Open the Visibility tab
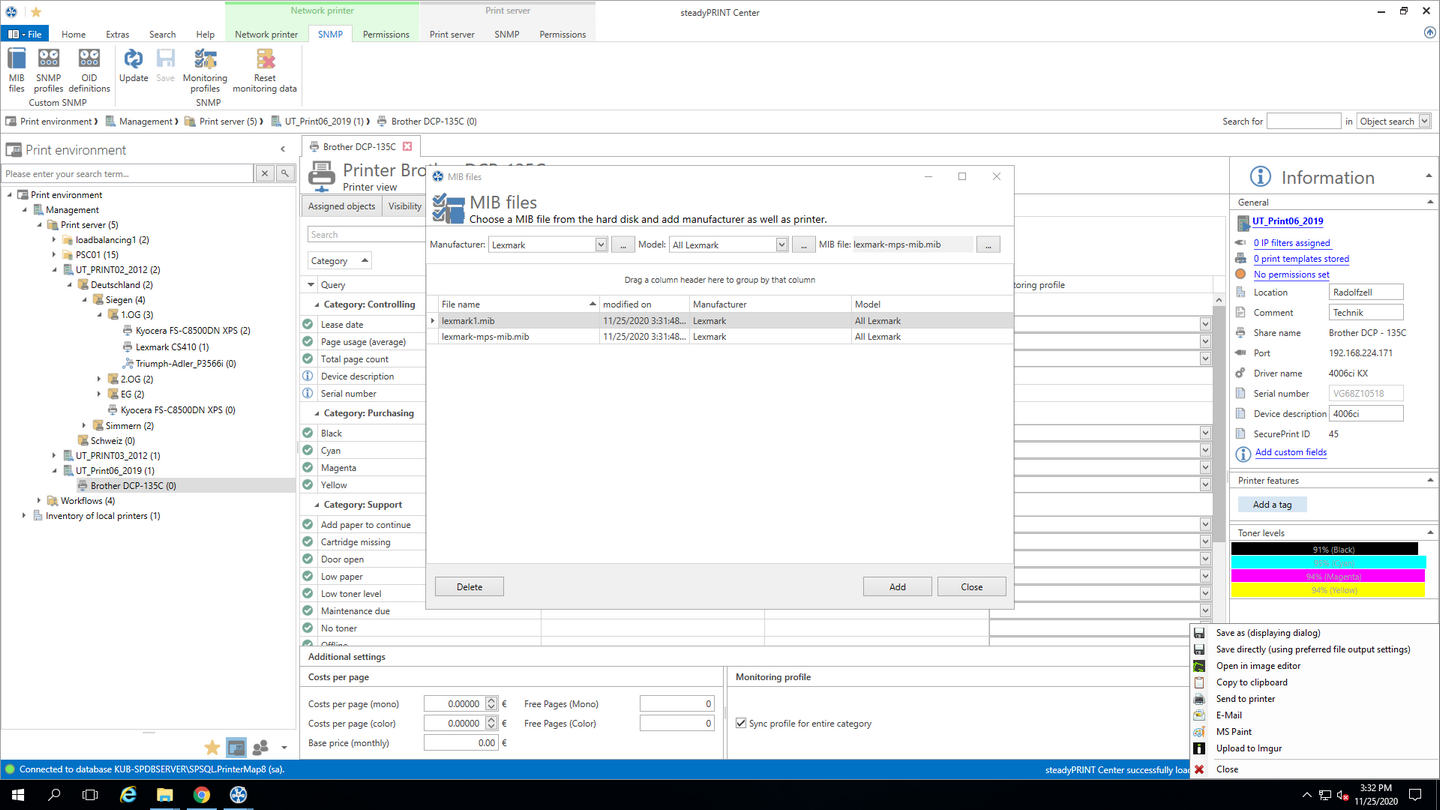The image size is (1440, 810). (x=405, y=206)
